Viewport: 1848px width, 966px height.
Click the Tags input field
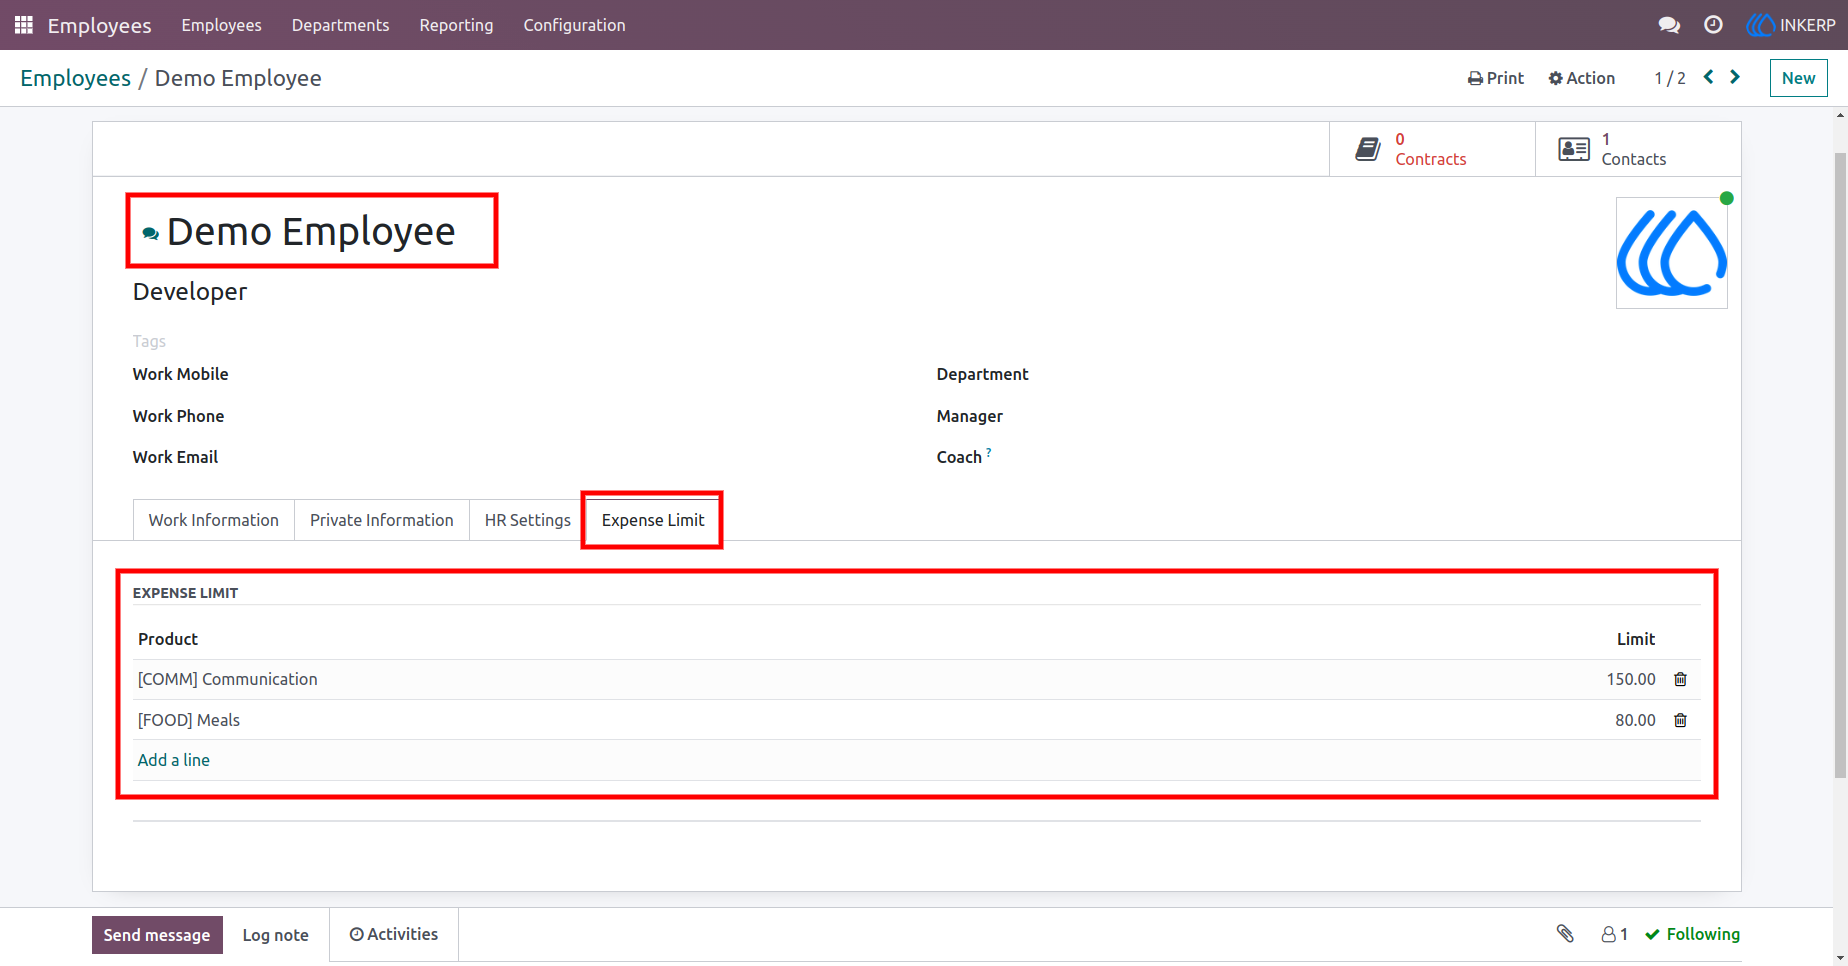point(149,341)
